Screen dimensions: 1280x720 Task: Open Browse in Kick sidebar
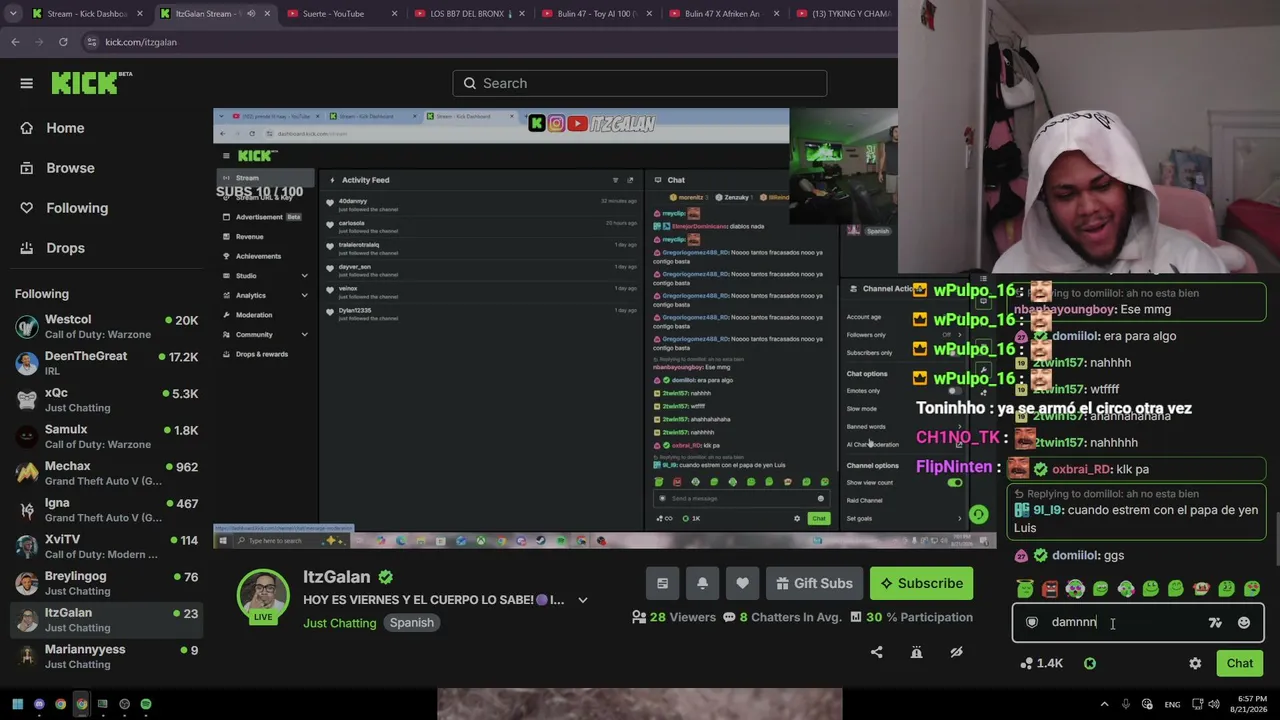point(70,168)
